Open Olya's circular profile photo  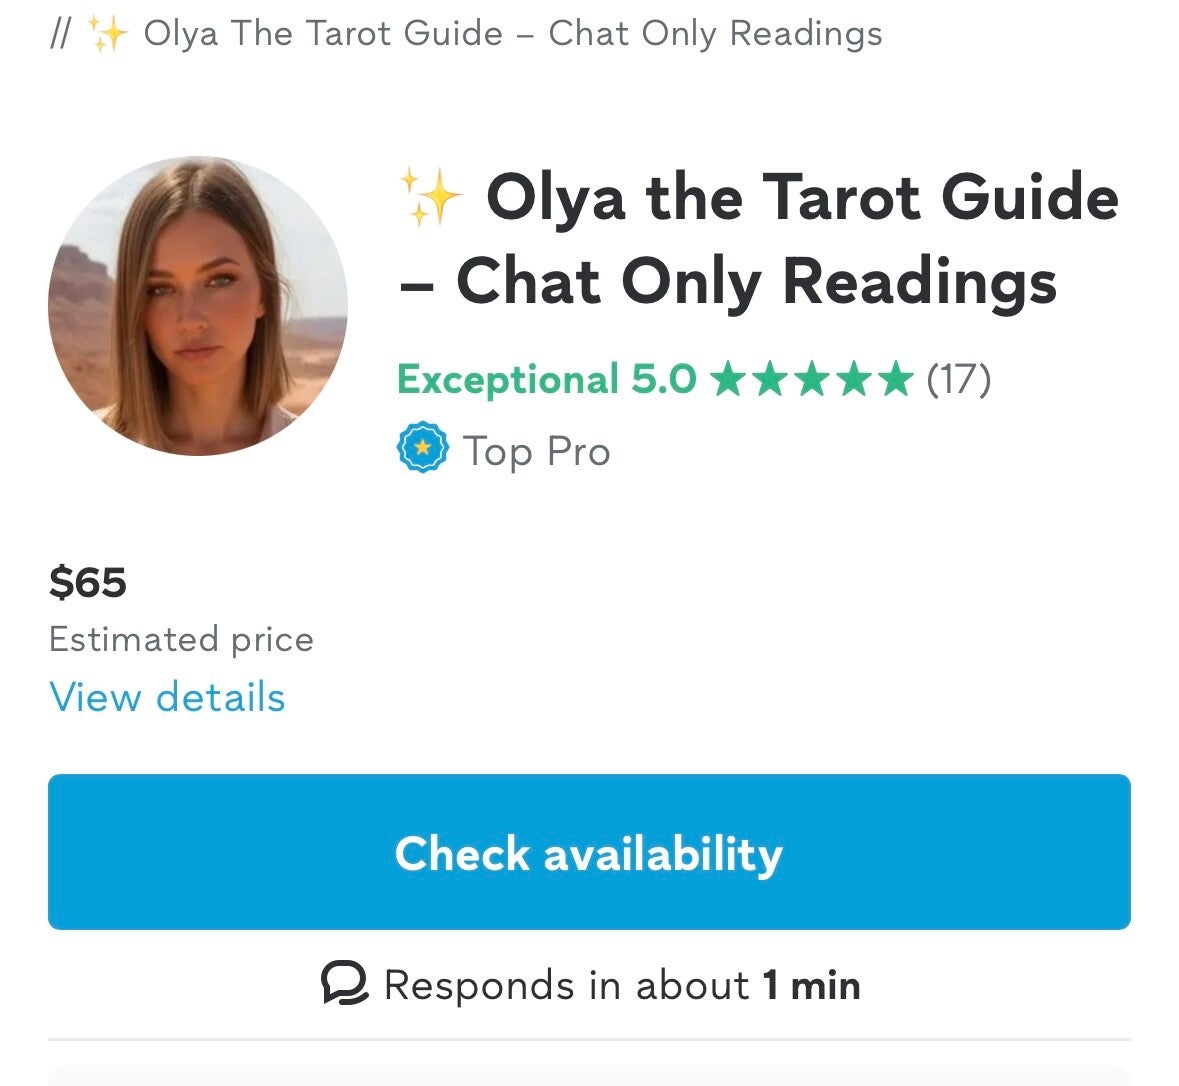click(198, 306)
